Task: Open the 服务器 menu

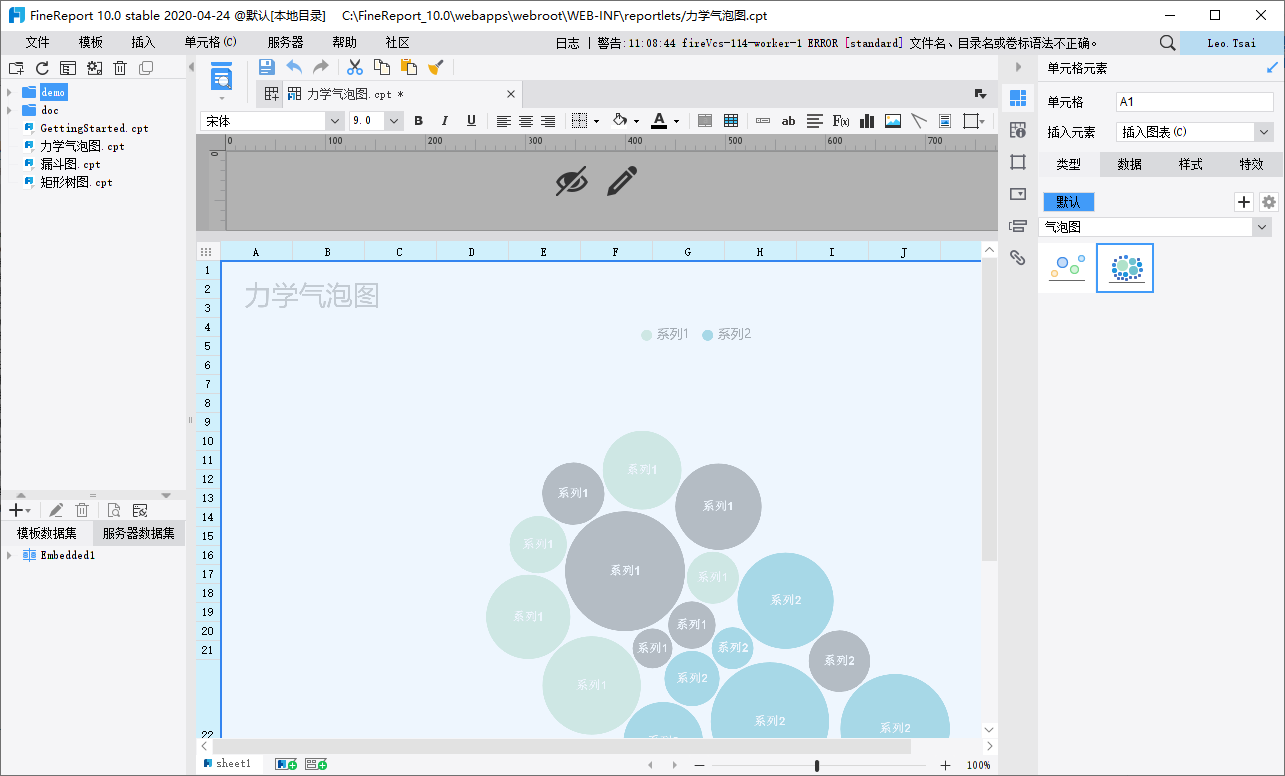Action: [x=285, y=43]
